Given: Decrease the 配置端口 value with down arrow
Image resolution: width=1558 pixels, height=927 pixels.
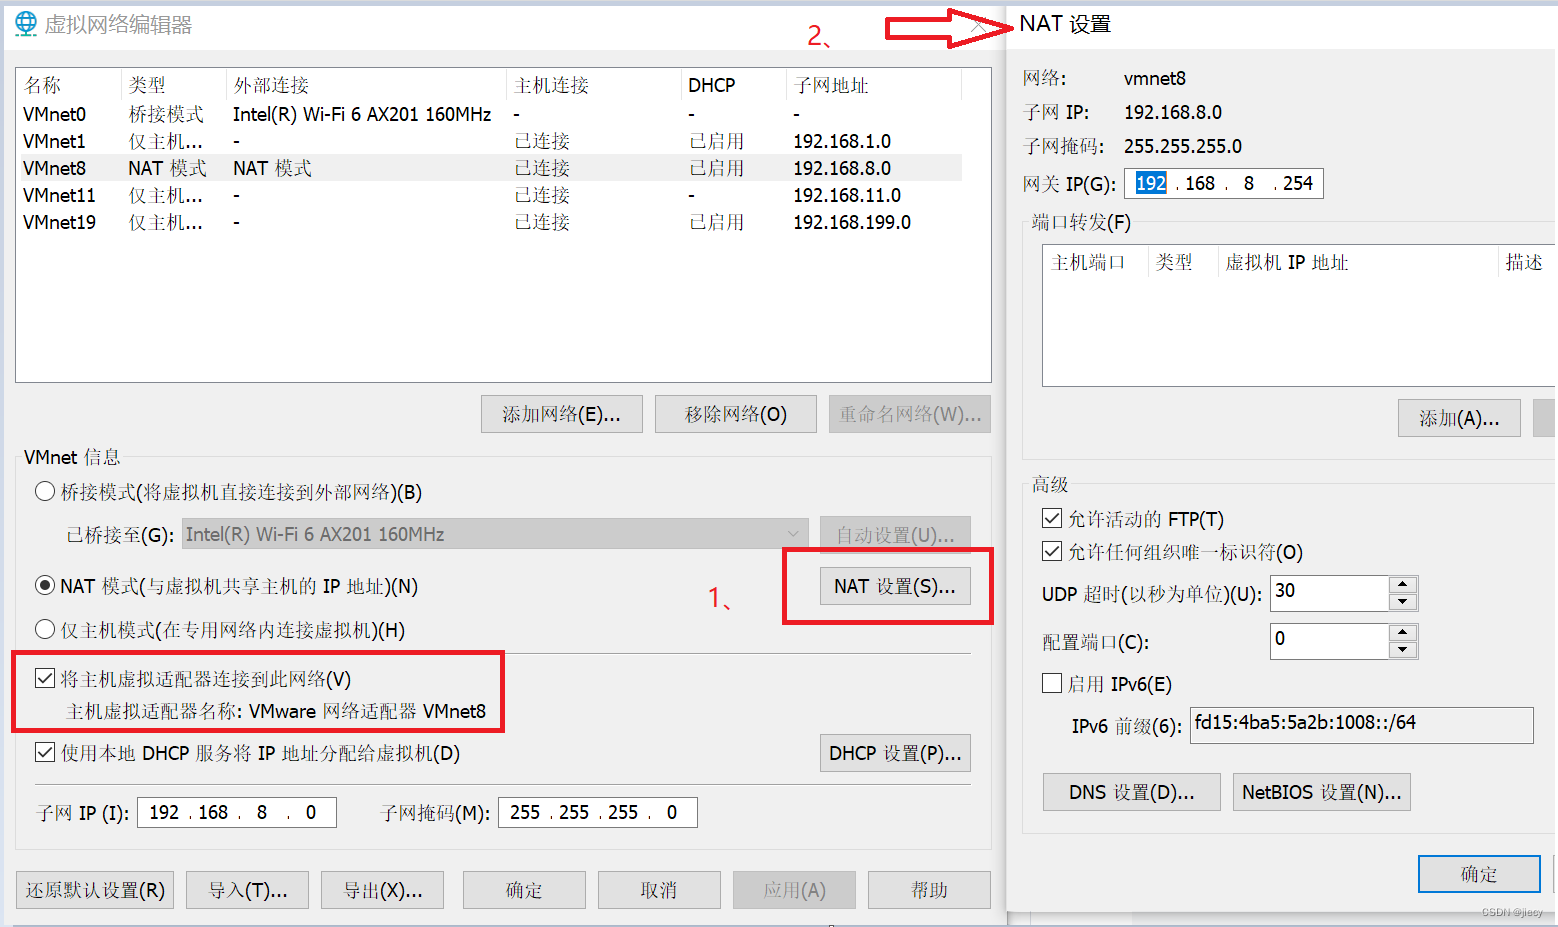Looking at the screenshot, I should 1403,649.
